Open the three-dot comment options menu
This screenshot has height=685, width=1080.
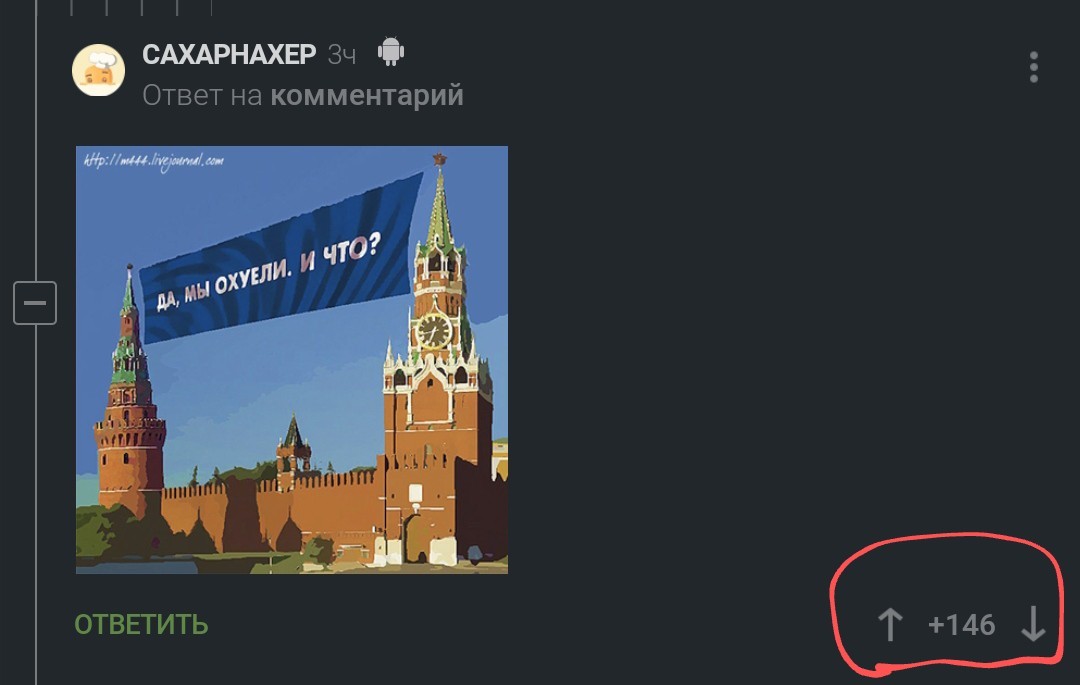click(x=1034, y=67)
